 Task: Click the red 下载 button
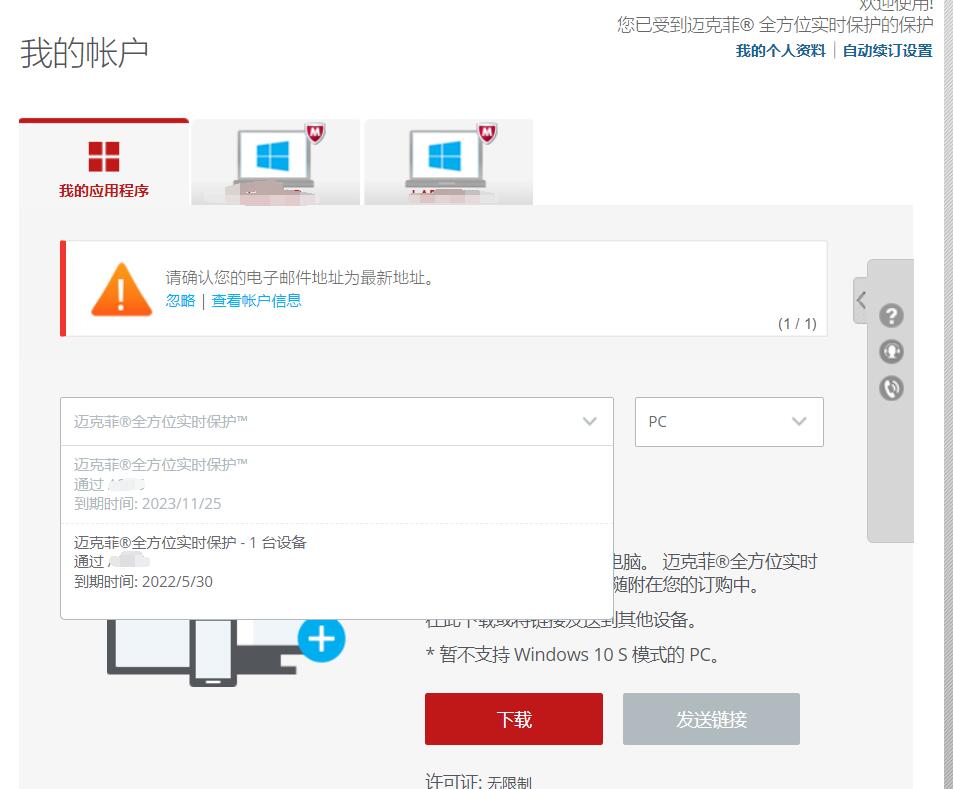pos(514,719)
